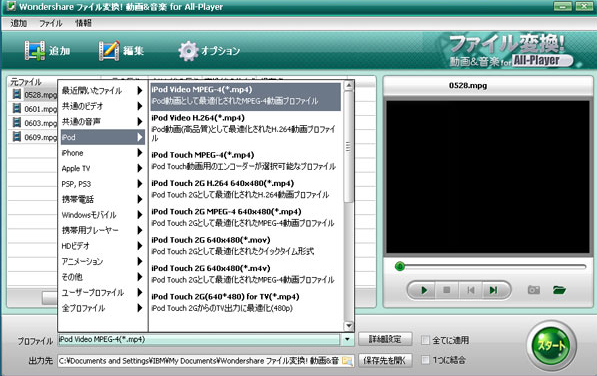Screen dimensions: 597x376
Task: Choose iPod Touch 2G MPEG-4 640x480(*.mp4)
Action: point(246,217)
